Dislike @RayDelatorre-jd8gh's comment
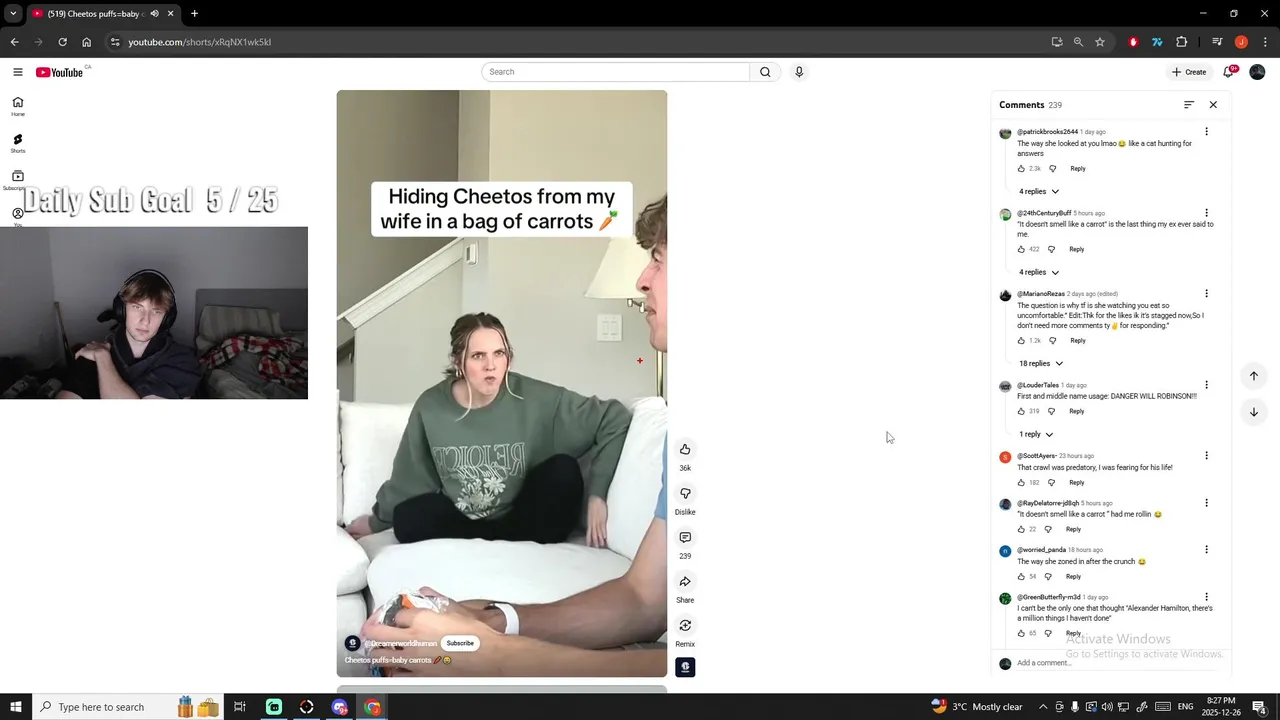This screenshot has width=1280, height=720. tap(1048, 529)
